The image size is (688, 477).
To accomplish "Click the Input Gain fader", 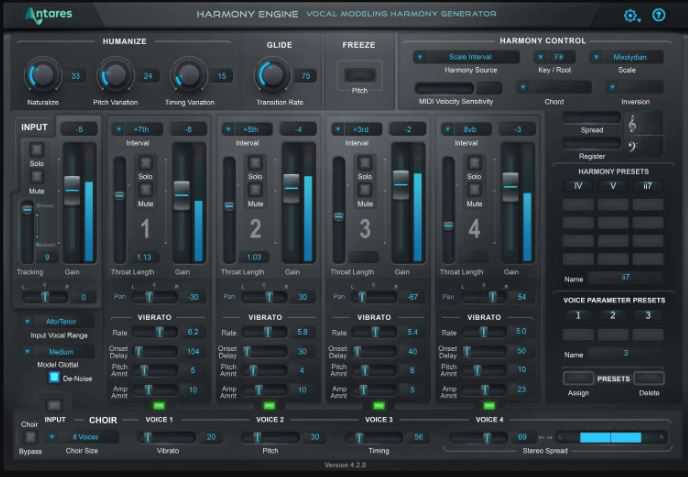I will (72, 190).
